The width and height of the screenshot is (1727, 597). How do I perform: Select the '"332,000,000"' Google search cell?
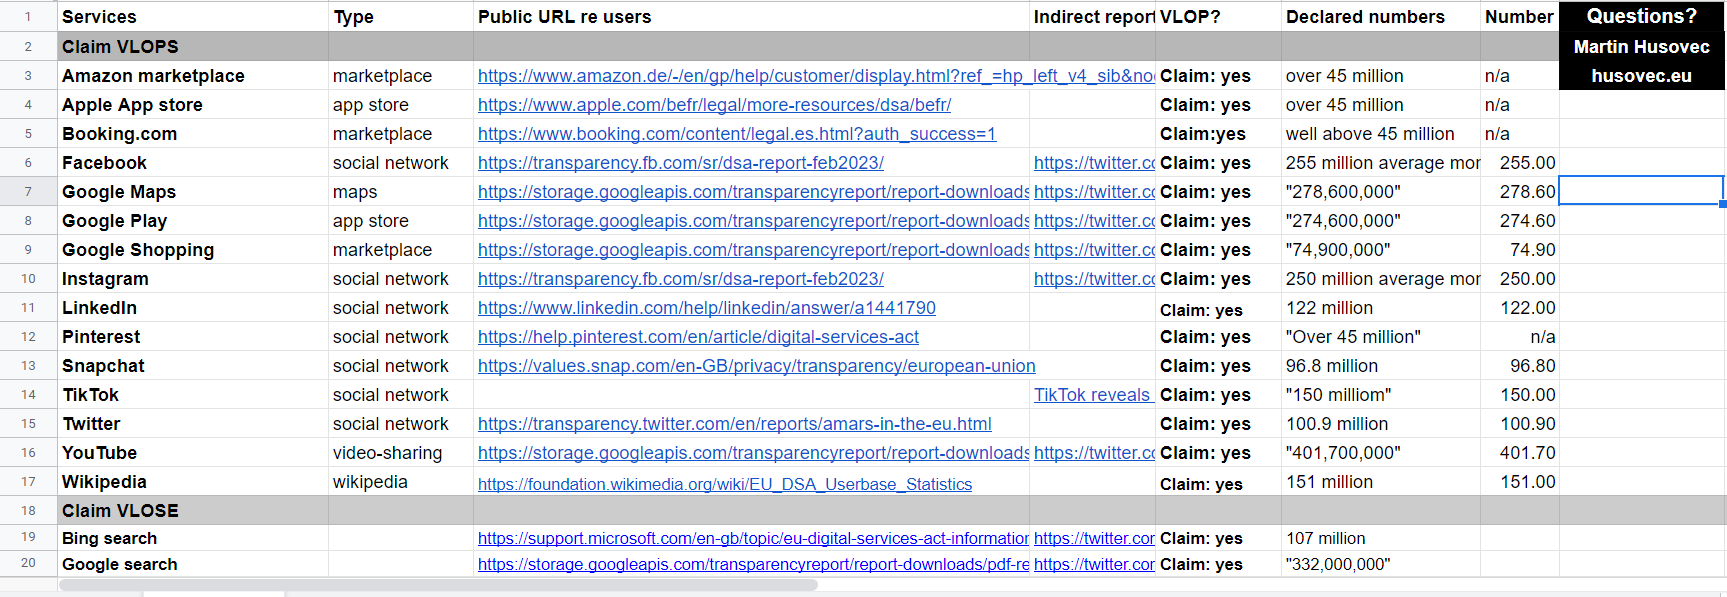pyautogui.click(x=1381, y=564)
